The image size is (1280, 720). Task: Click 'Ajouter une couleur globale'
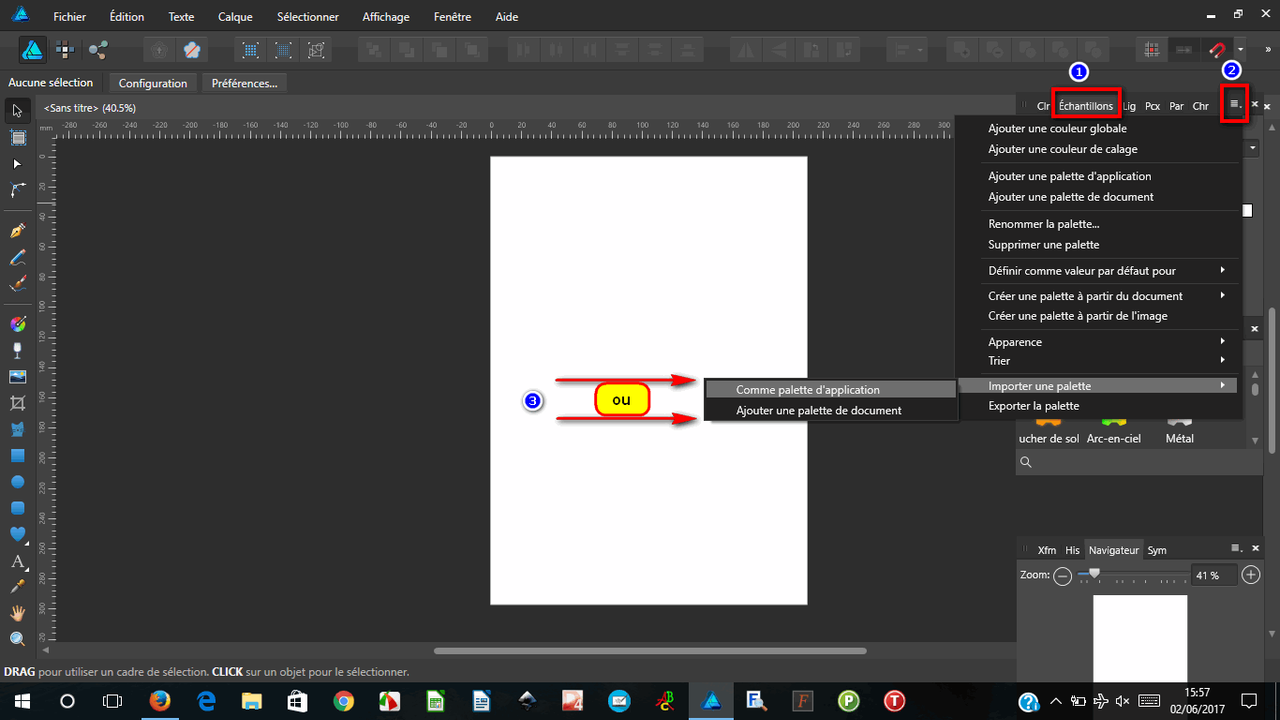[1057, 129]
